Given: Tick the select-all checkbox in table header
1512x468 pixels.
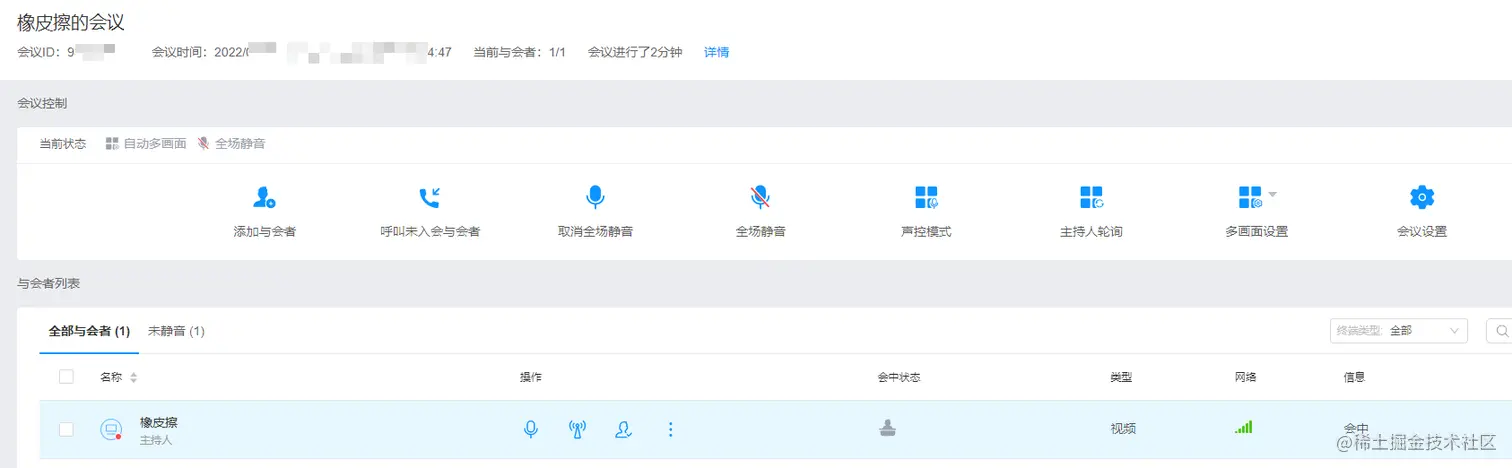Looking at the screenshot, I should pyautogui.click(x=66, y=377).
